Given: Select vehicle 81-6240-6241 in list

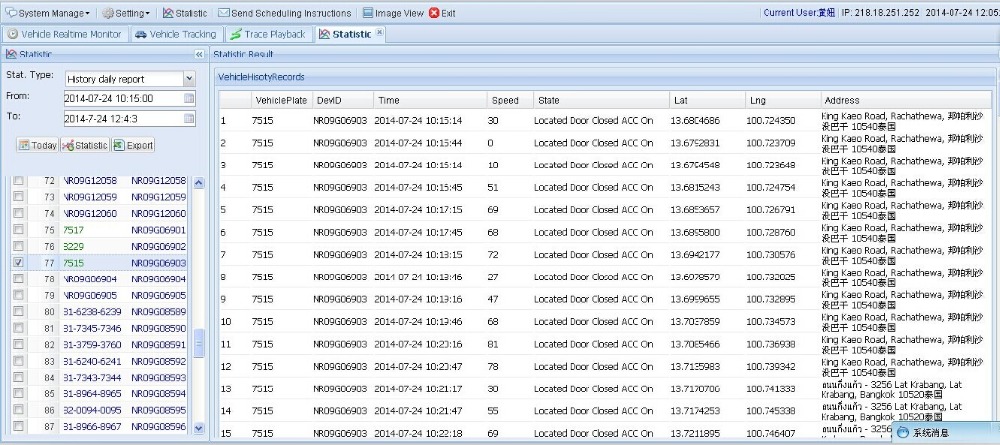Looking at the screenshot, I should (x=90, y=361).
